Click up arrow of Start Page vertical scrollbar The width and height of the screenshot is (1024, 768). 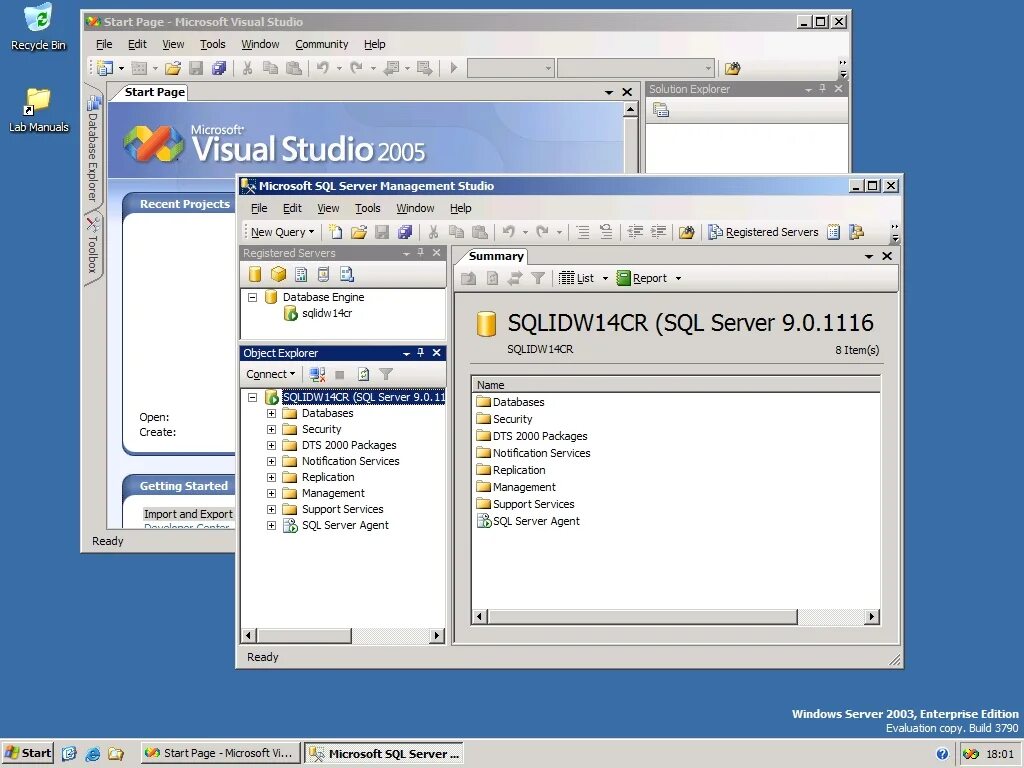[x=630, y=110]
